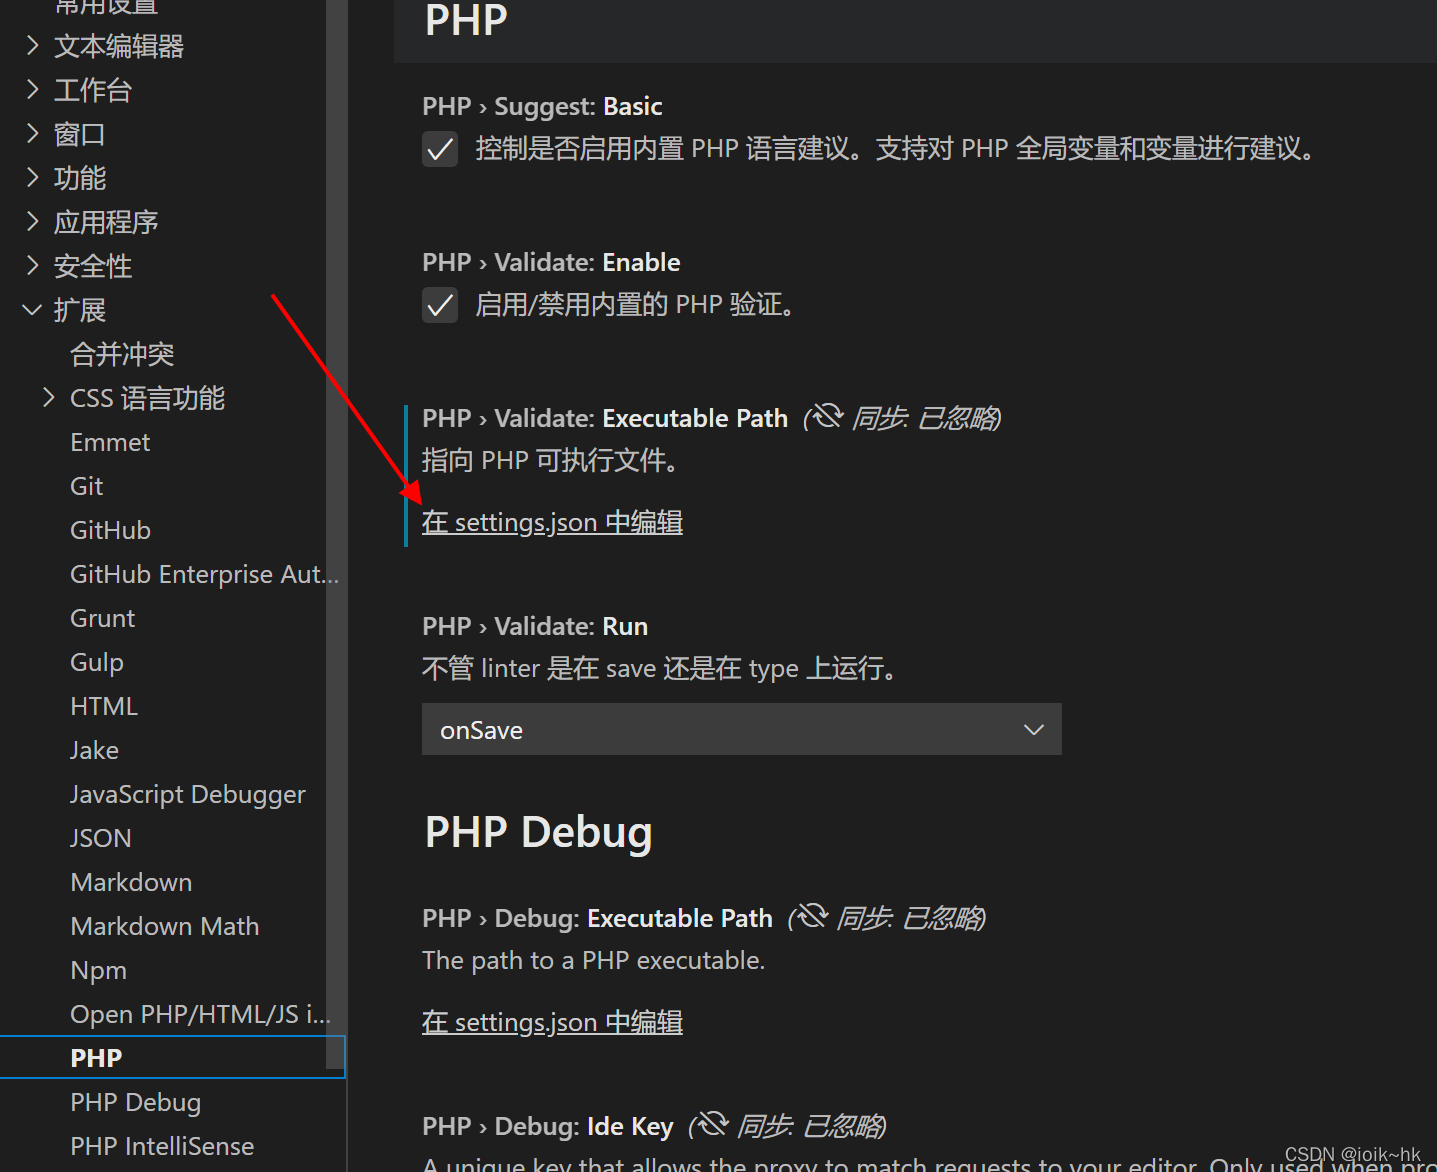Click sync-ignored icon beside Debug Executable Path

(811, 916)
